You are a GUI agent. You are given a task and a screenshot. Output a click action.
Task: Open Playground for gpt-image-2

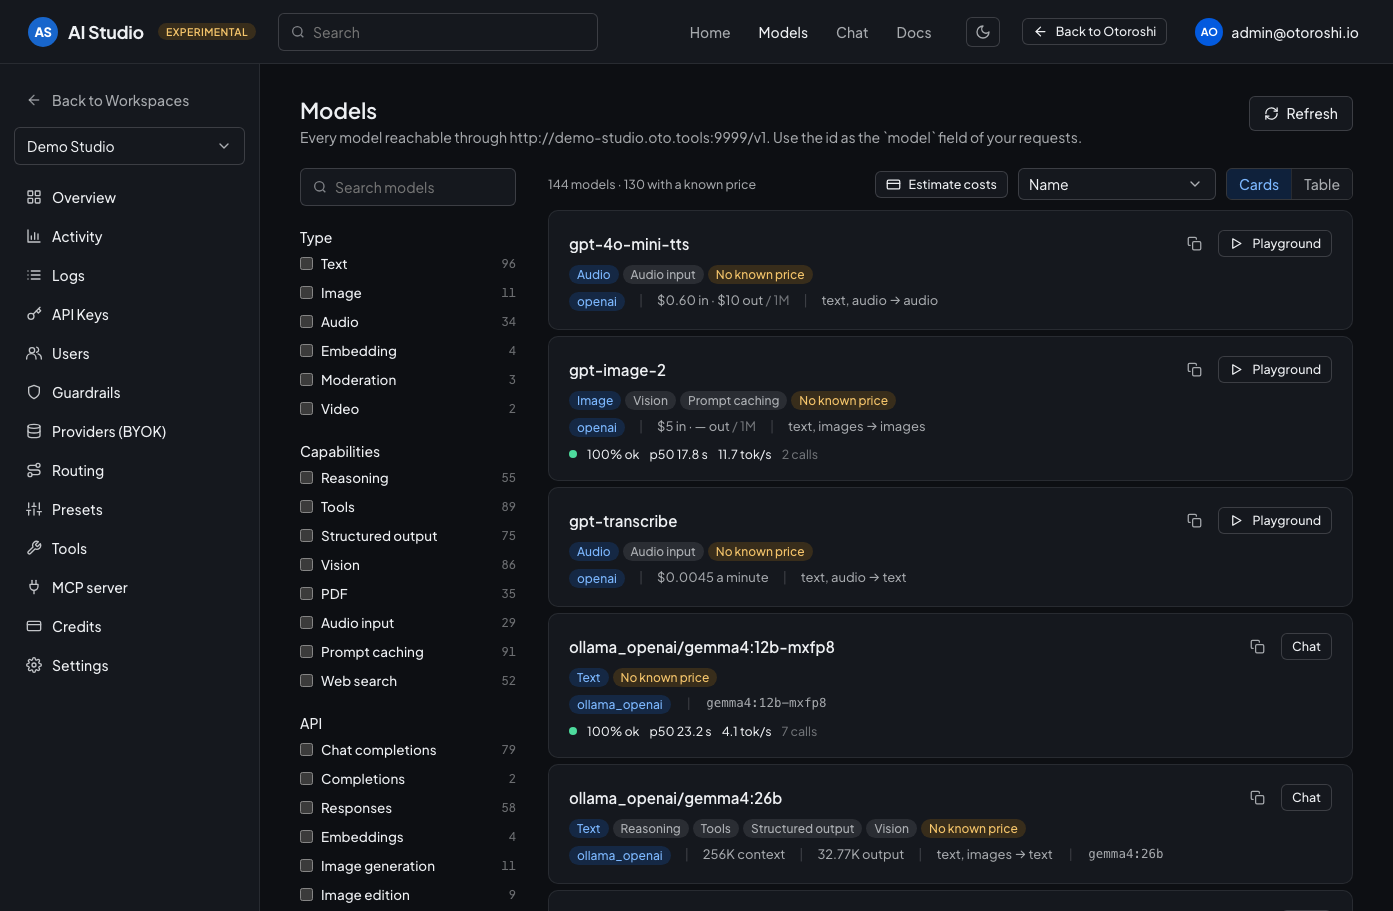click(1274, 370)
